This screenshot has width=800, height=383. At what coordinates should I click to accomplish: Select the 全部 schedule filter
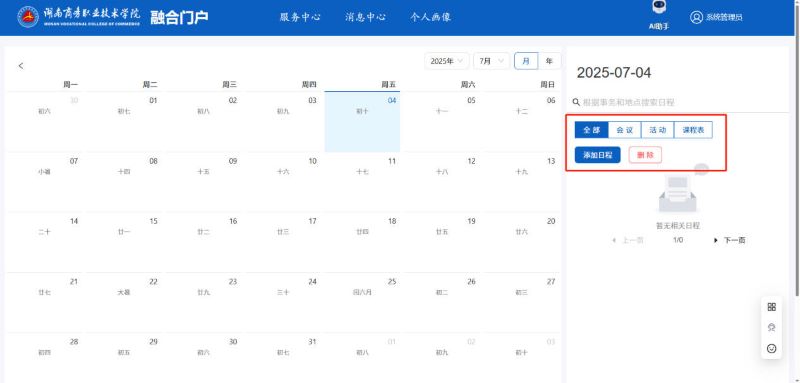(x=591, y=130)
